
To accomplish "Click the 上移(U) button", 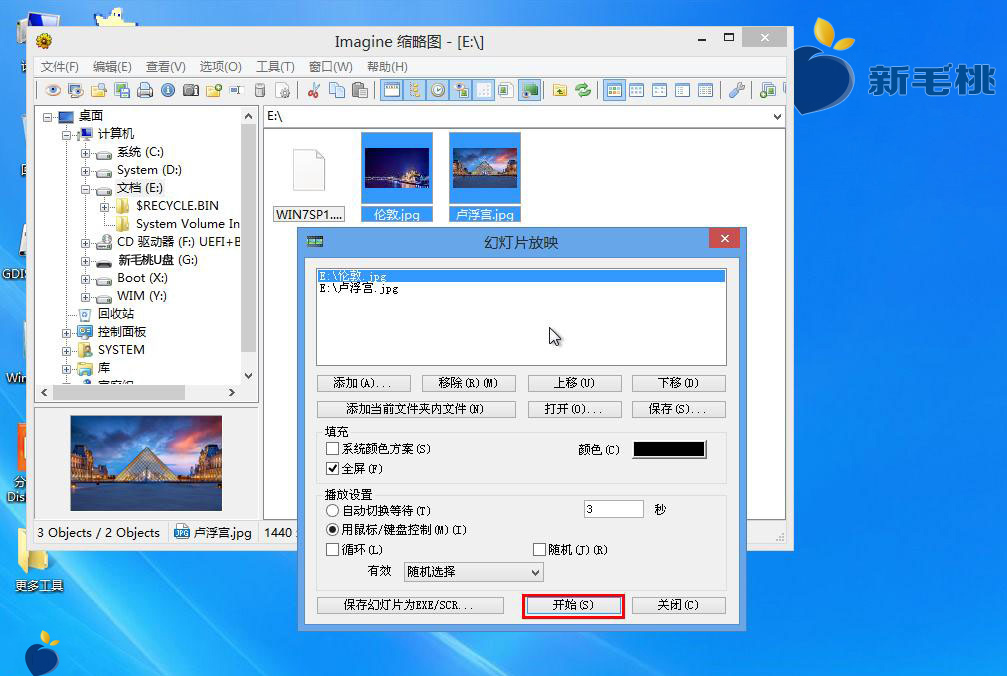I will [575, 383].
